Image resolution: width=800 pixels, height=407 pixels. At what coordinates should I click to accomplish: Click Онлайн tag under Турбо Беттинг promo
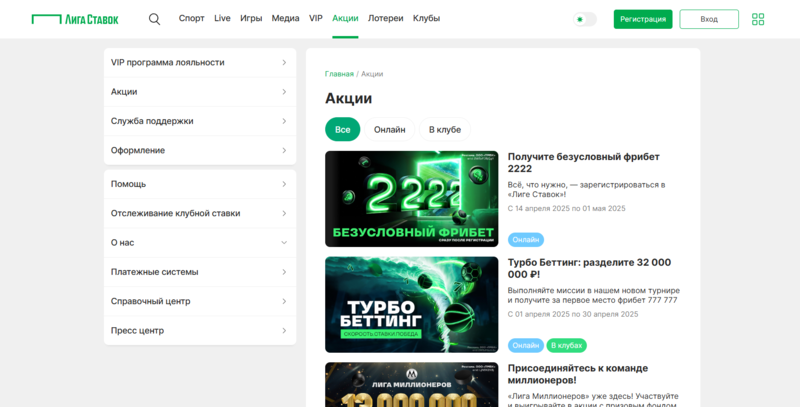[526, 345]
